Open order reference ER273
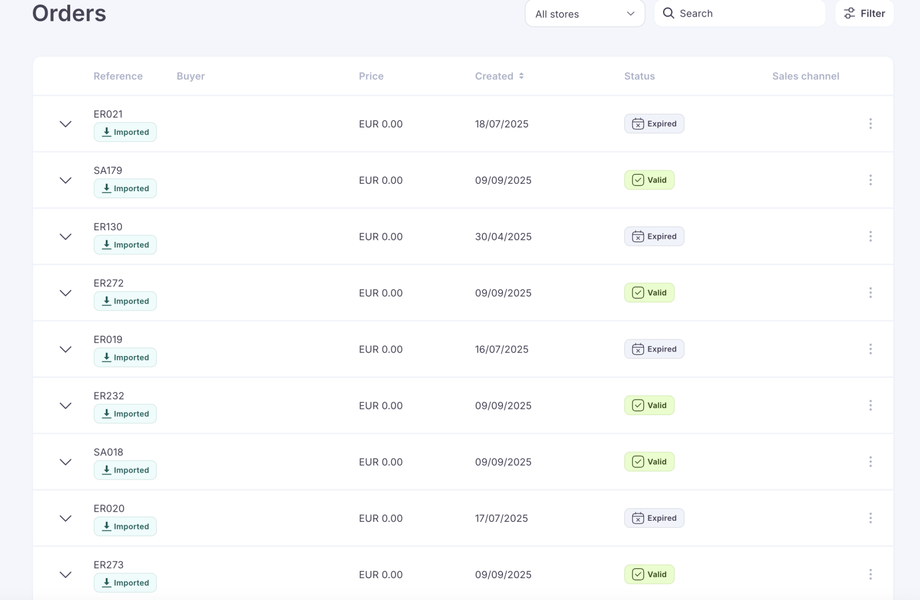 tap(109, 565)
